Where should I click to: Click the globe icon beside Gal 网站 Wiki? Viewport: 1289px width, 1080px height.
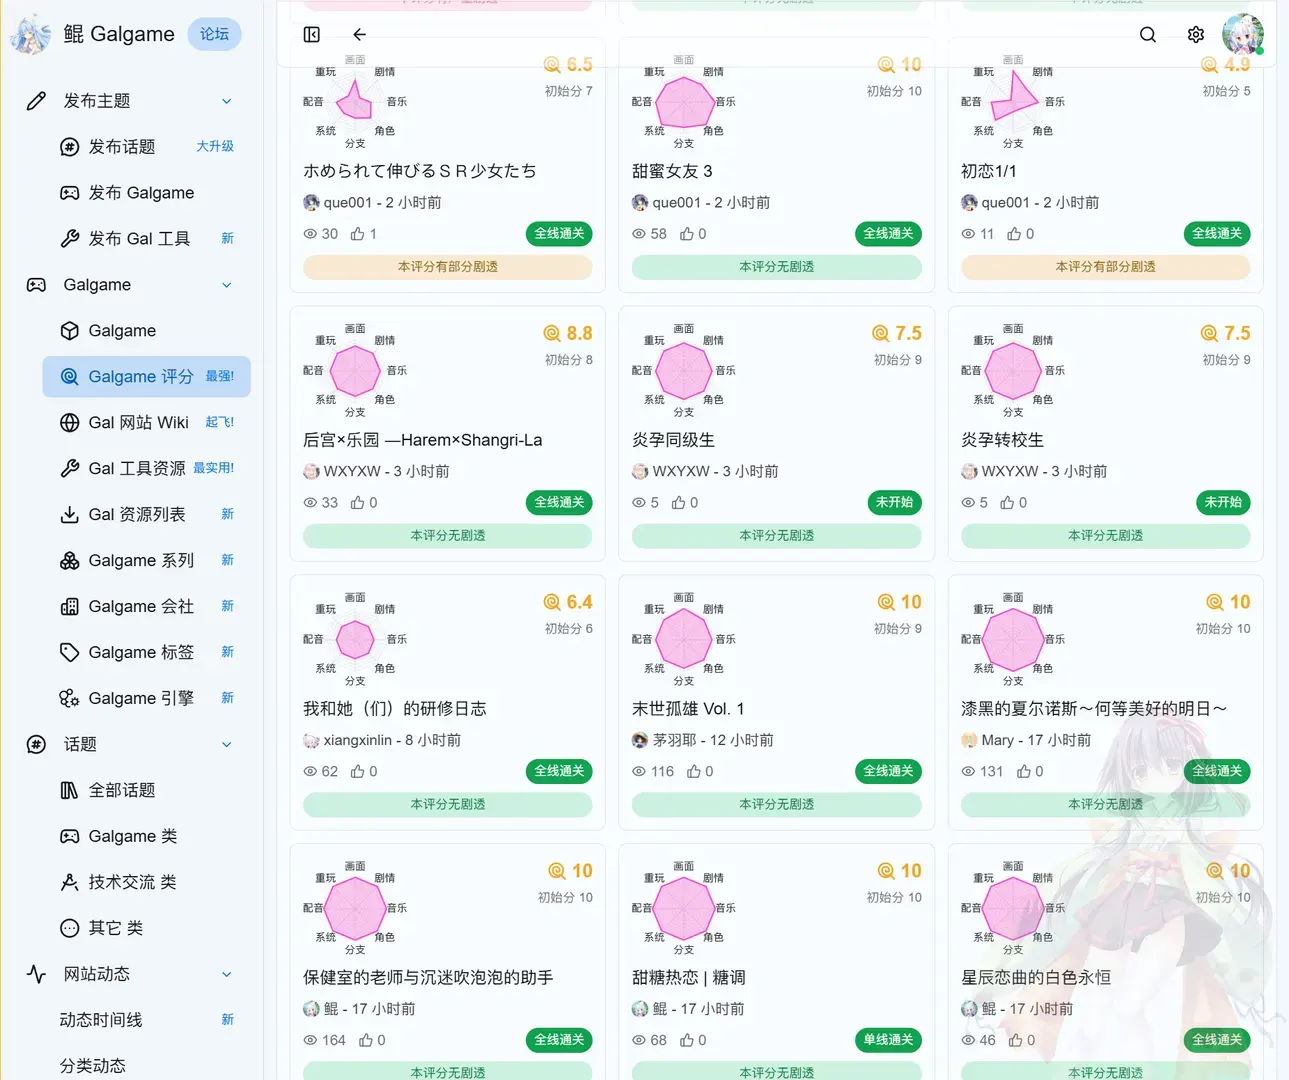click(x=70, y=423)
